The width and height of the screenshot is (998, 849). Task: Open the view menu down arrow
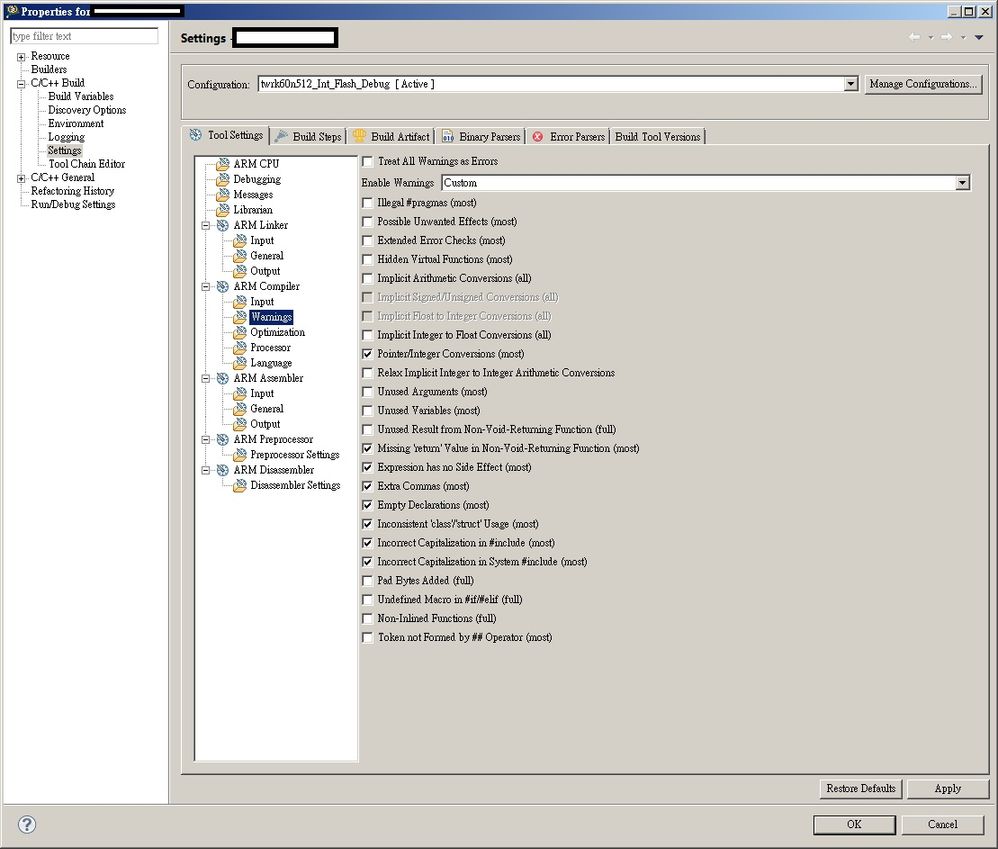pos(979,37)
